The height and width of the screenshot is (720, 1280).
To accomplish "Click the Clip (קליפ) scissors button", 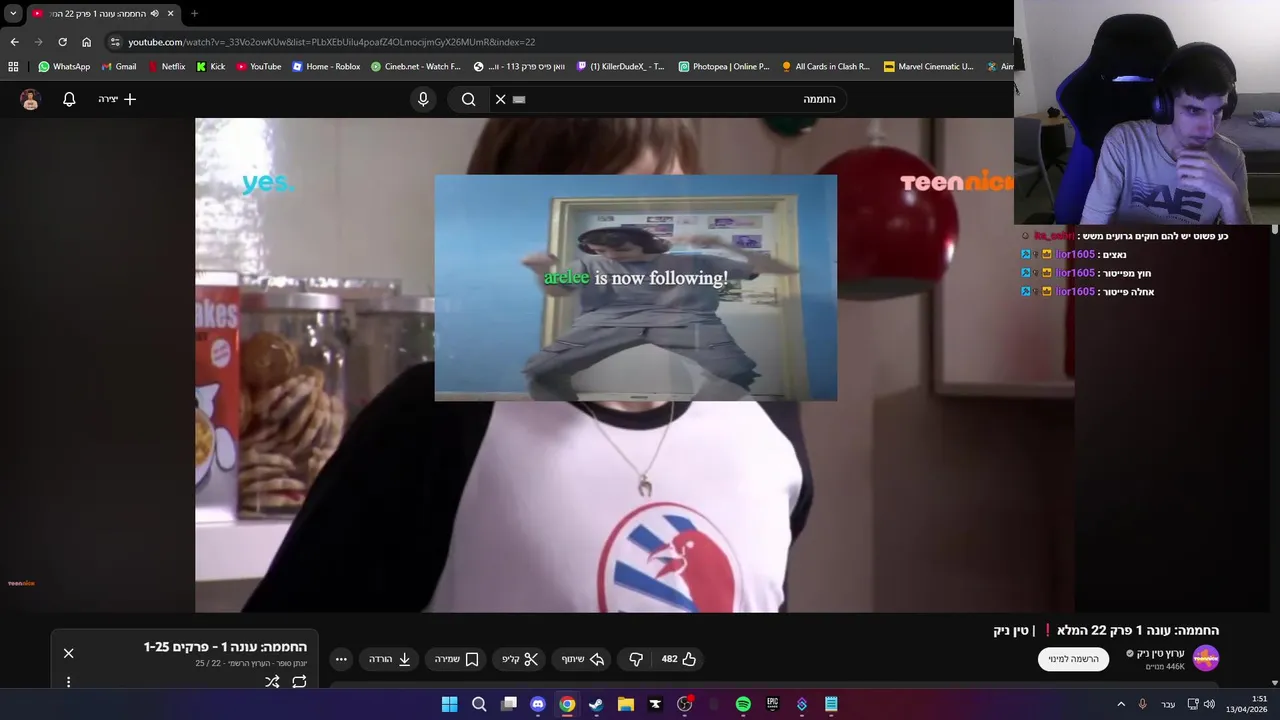I will pyautogui.click(x=520, y=659).
